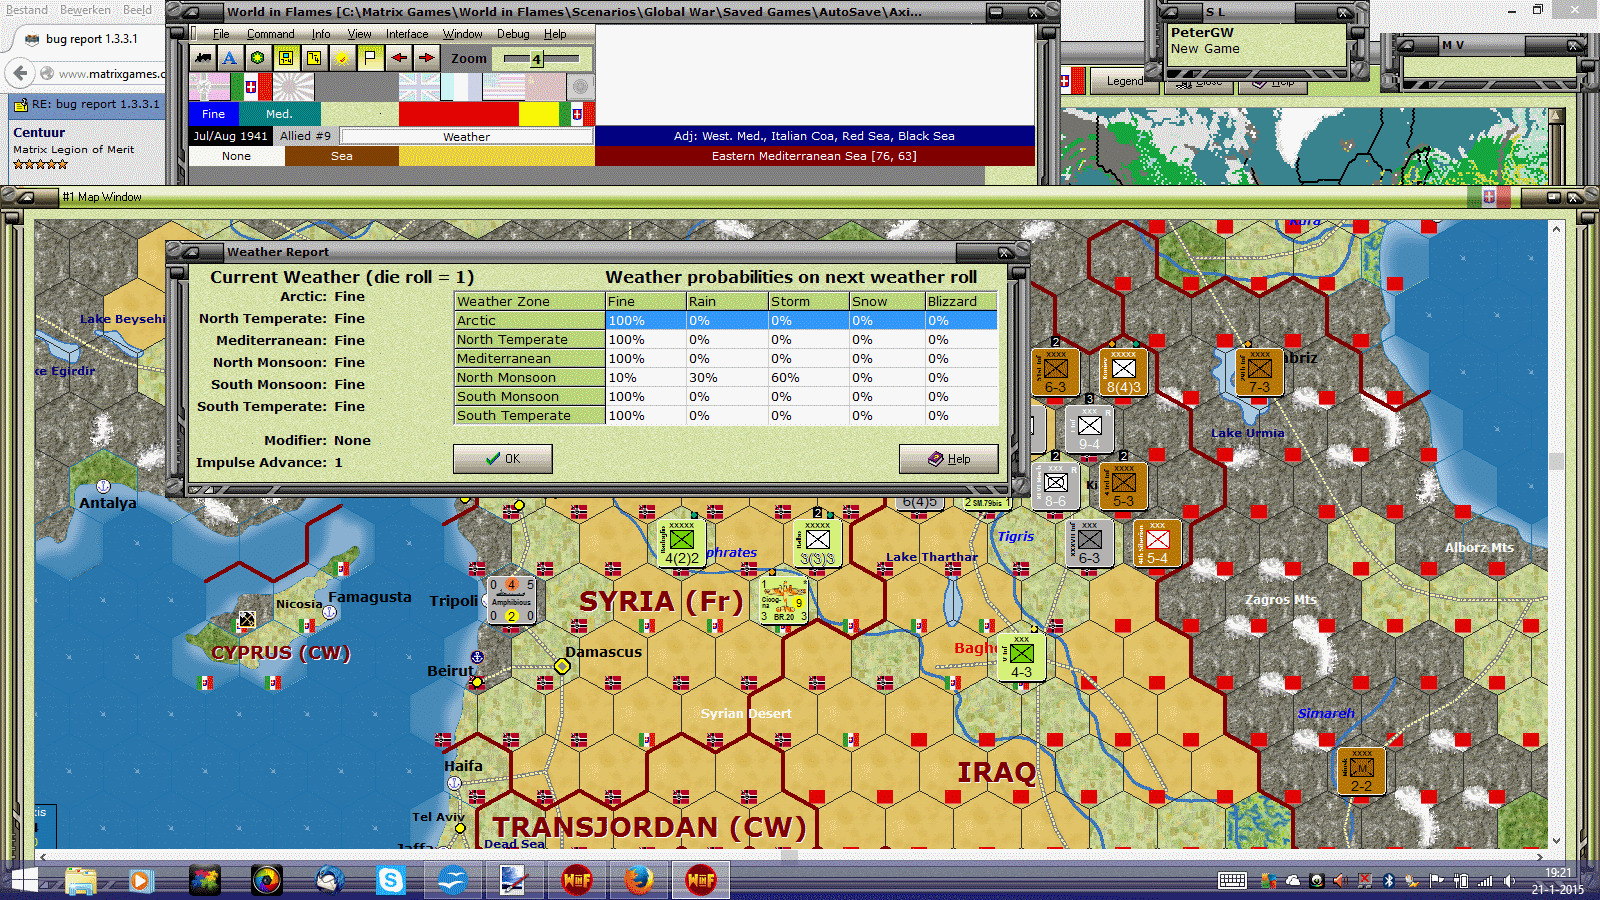Click the 60% storm value for North Monsoon
The height and width of the screenshot is (900, 1600).
click(808, 378)
